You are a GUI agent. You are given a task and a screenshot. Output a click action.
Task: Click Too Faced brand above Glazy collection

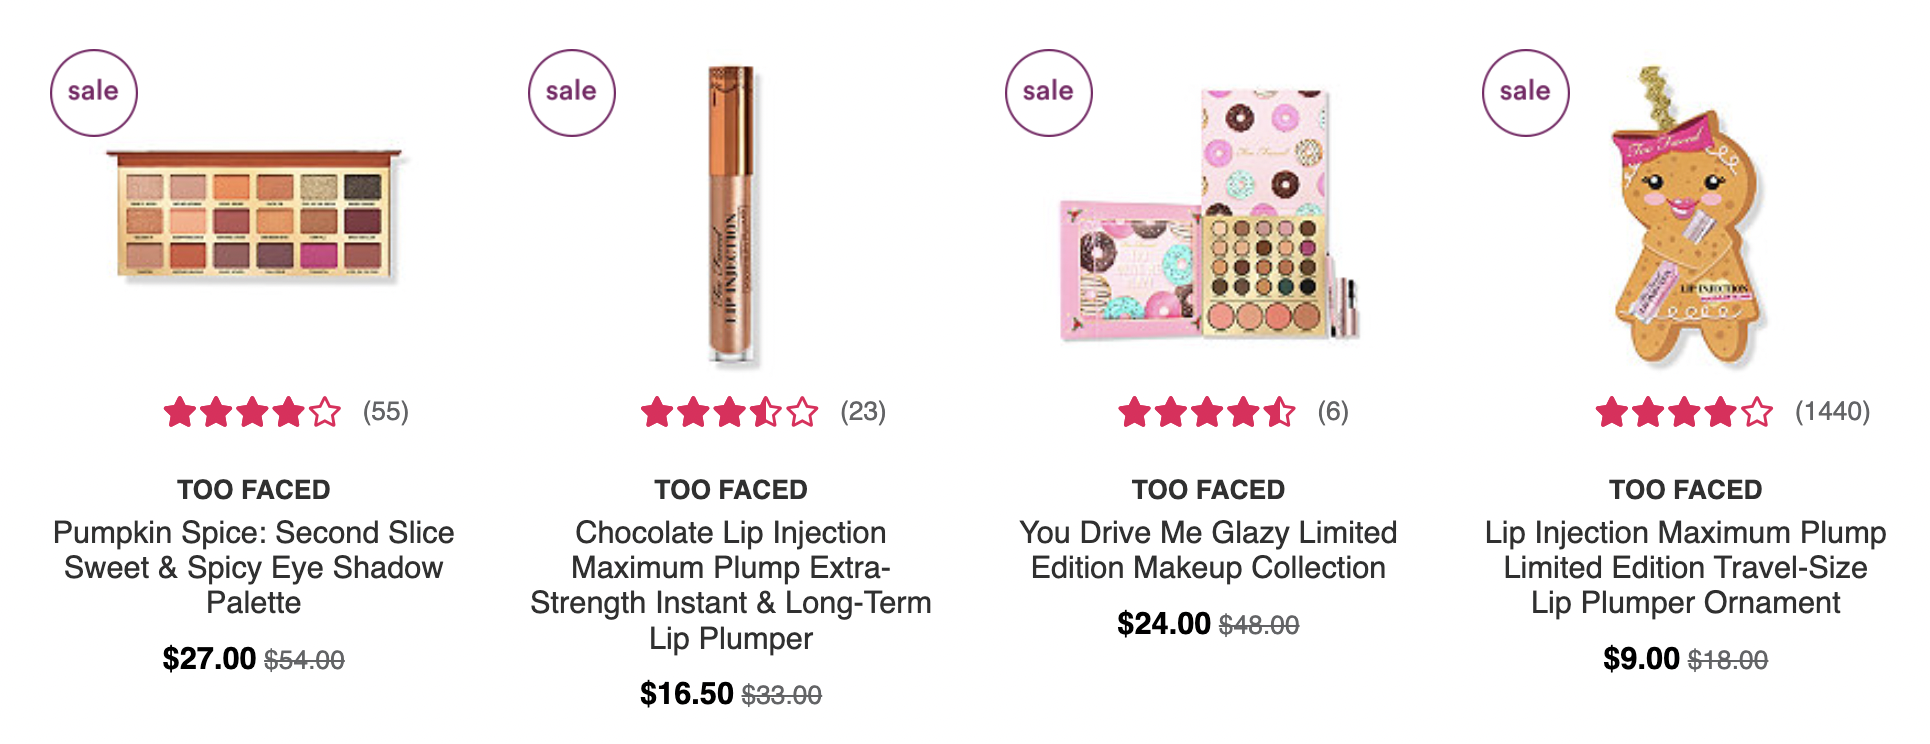(1209, 490)
